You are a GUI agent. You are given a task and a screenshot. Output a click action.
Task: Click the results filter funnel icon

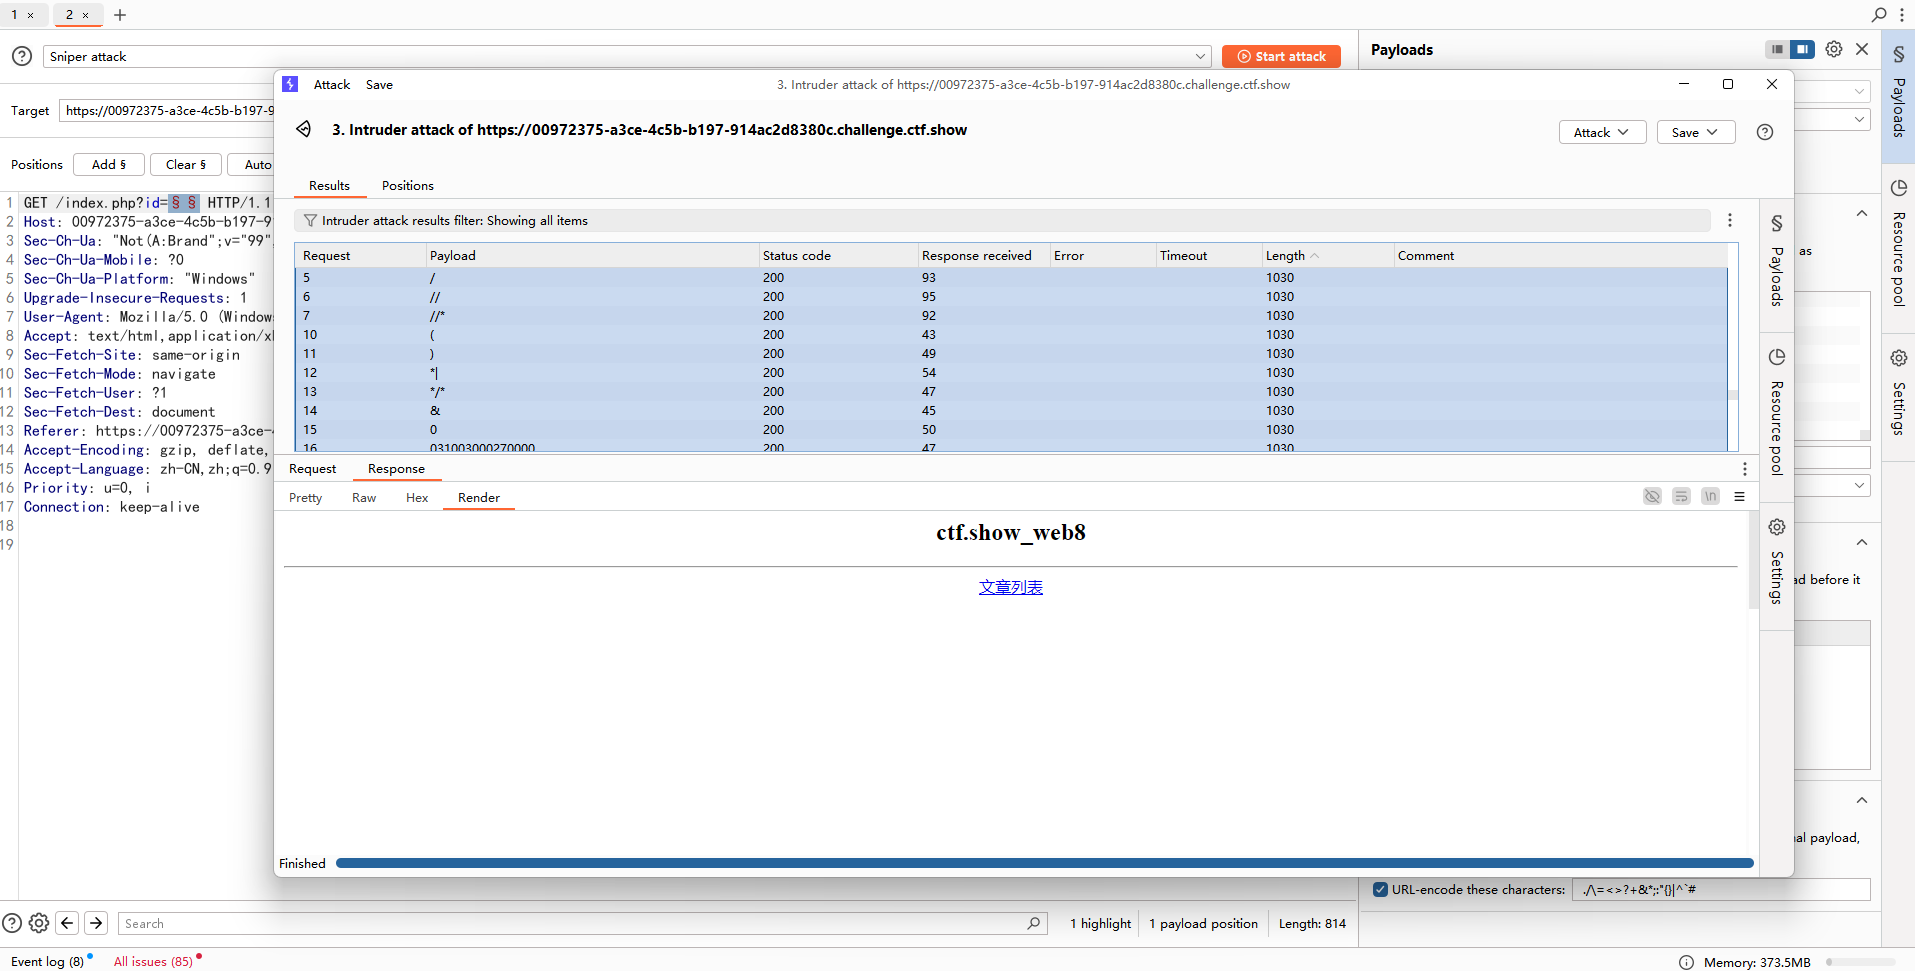(x=310, y=221)
